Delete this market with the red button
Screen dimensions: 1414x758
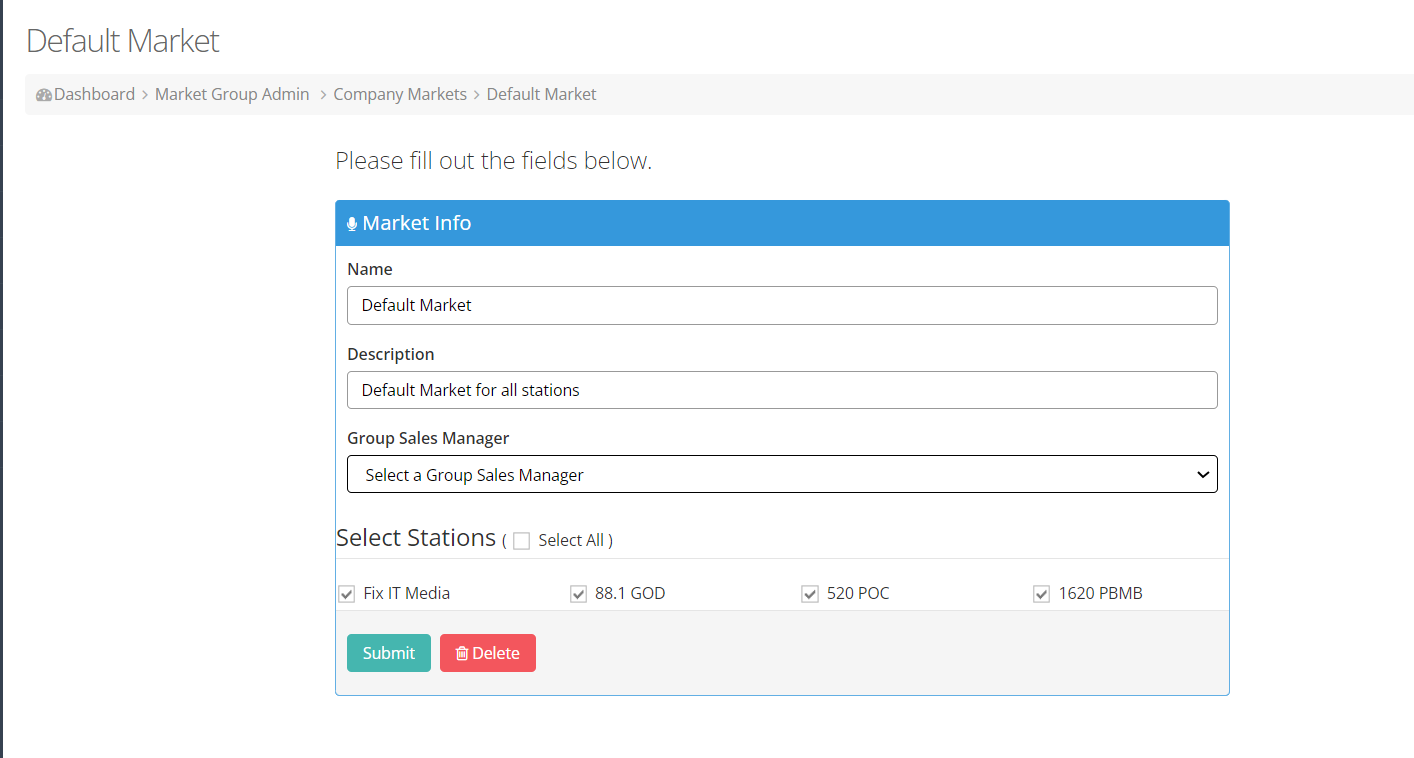pos(488,653)
